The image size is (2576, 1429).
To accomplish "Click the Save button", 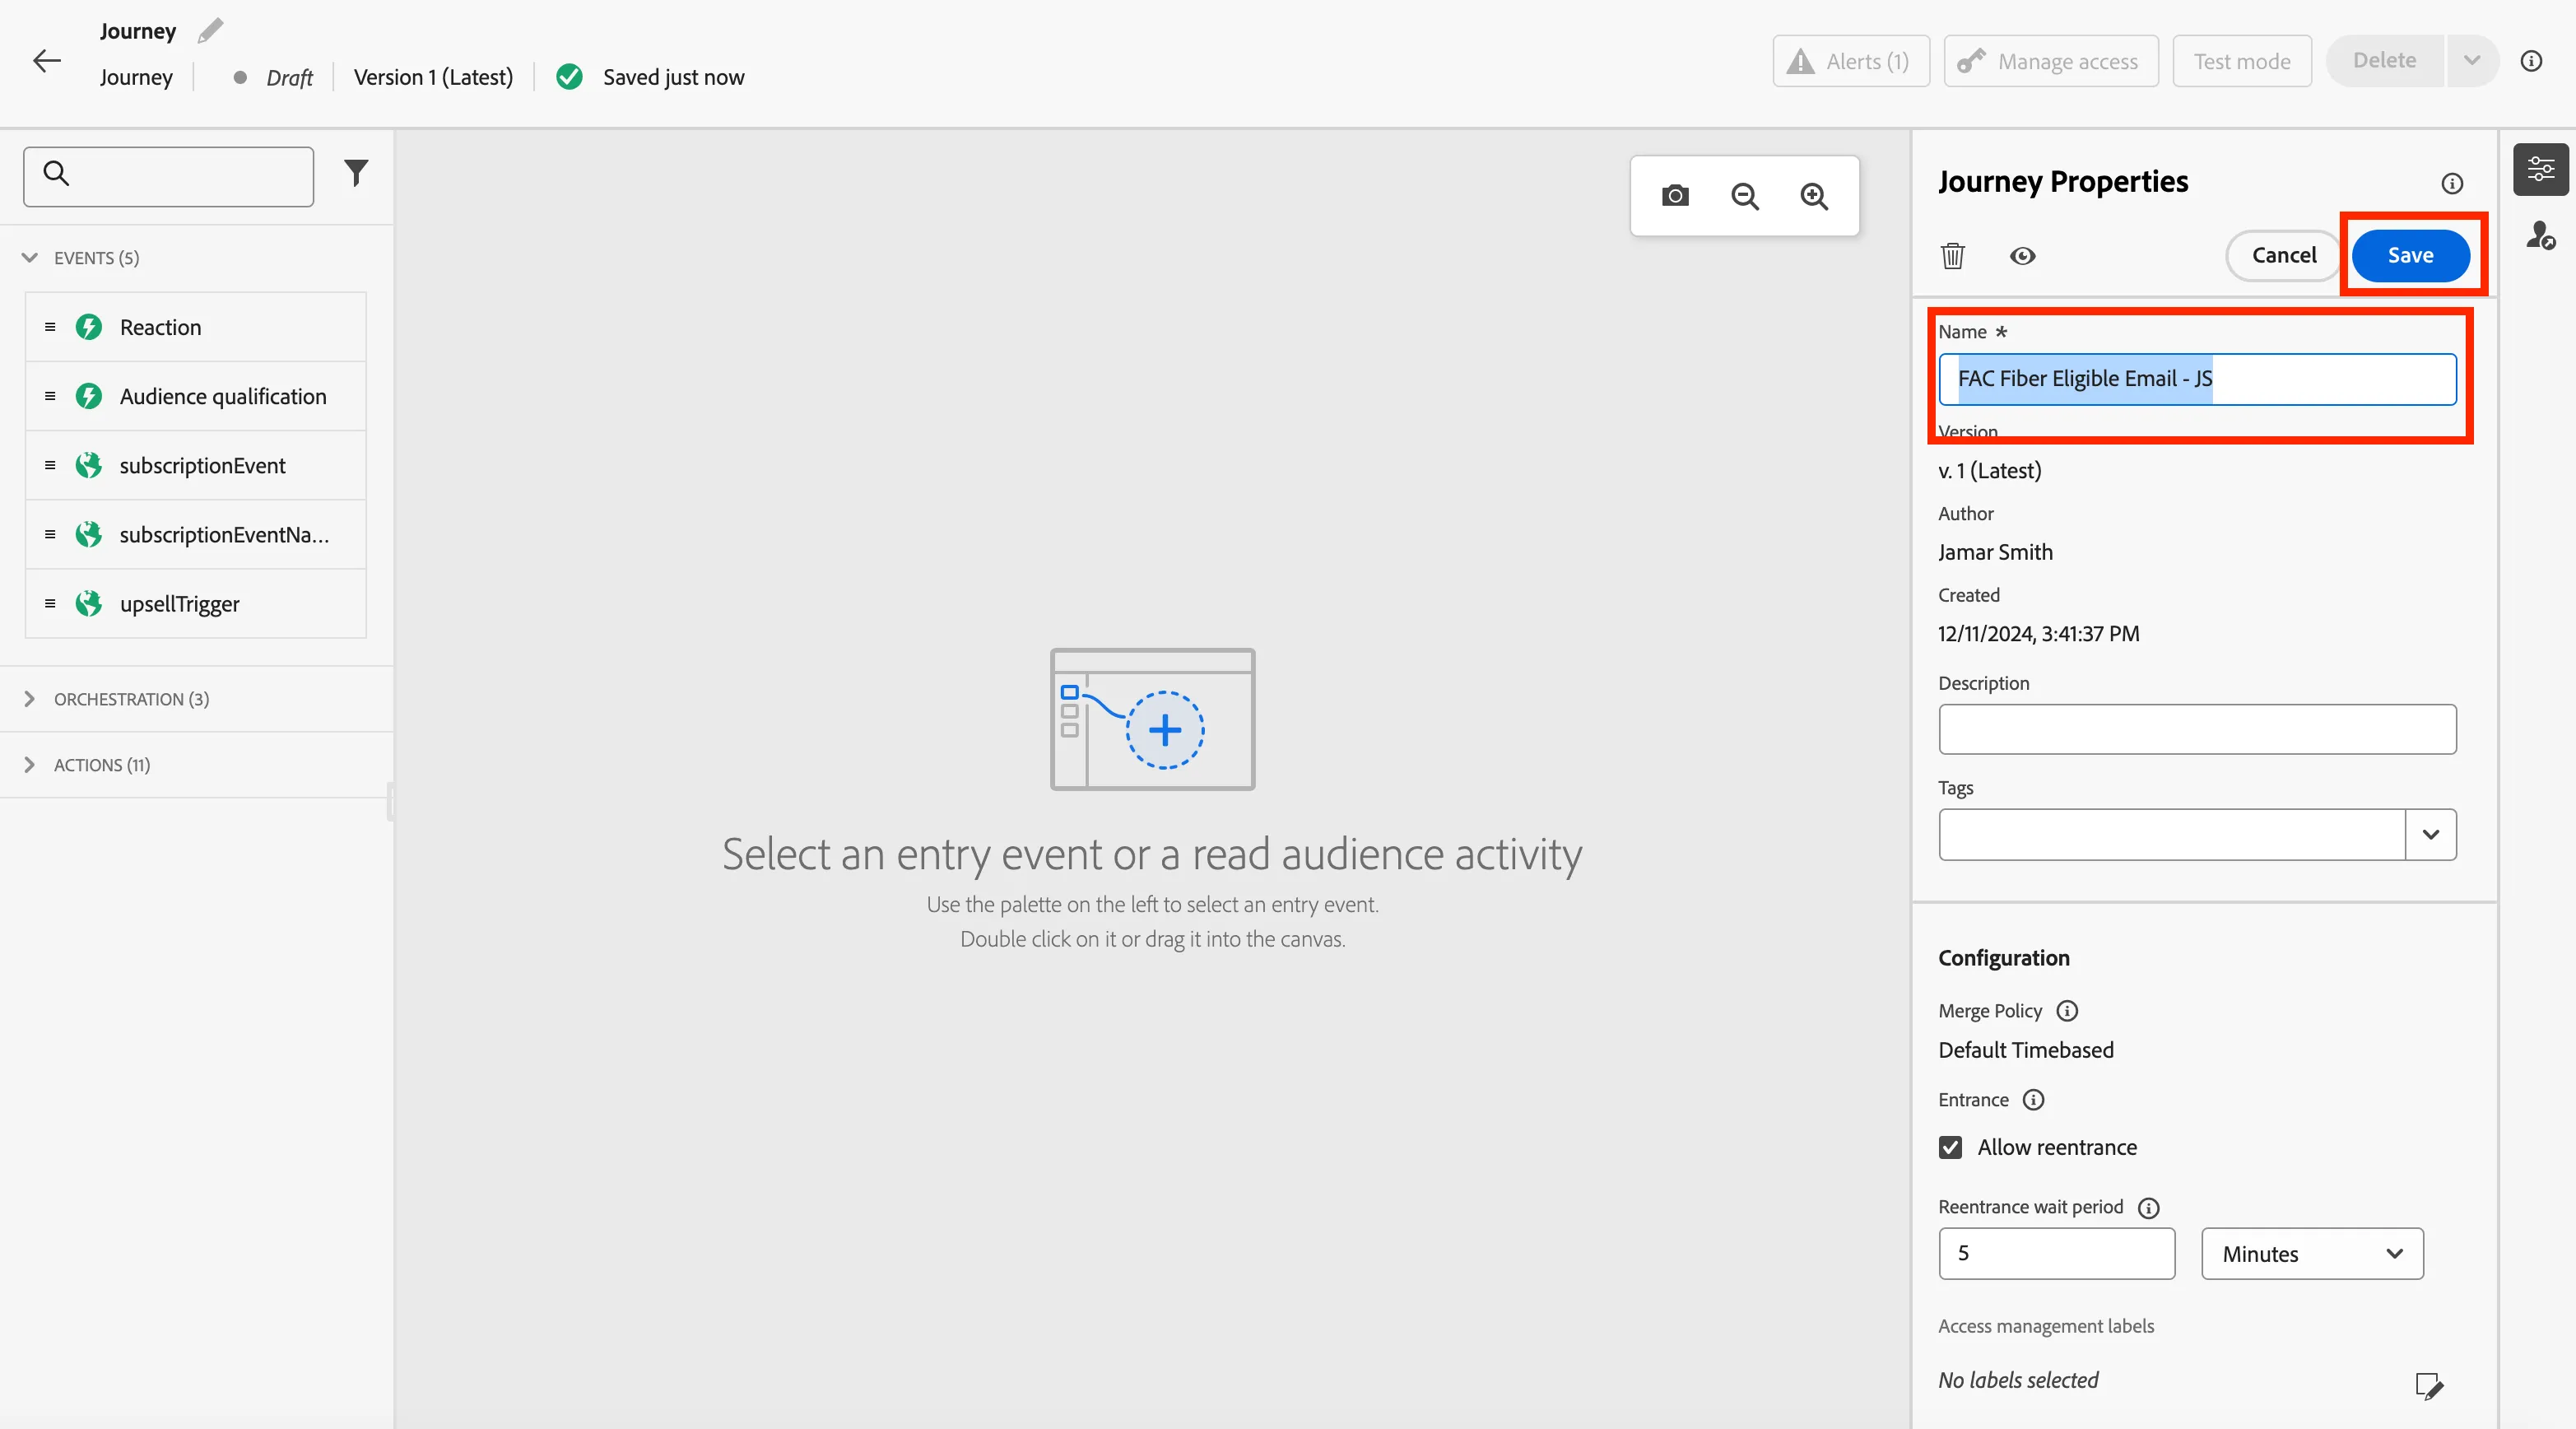I will [x=2410, y=255].
